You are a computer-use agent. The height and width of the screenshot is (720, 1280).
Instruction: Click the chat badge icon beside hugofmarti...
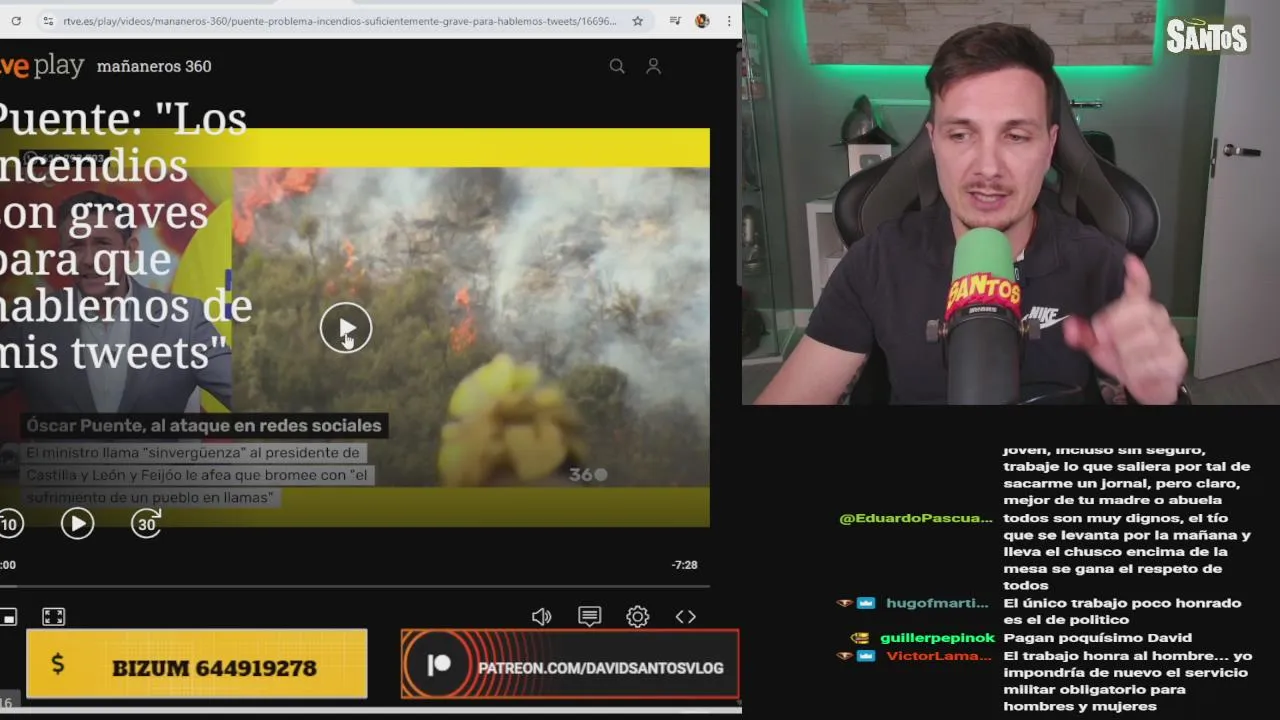(x=866, y=603)
